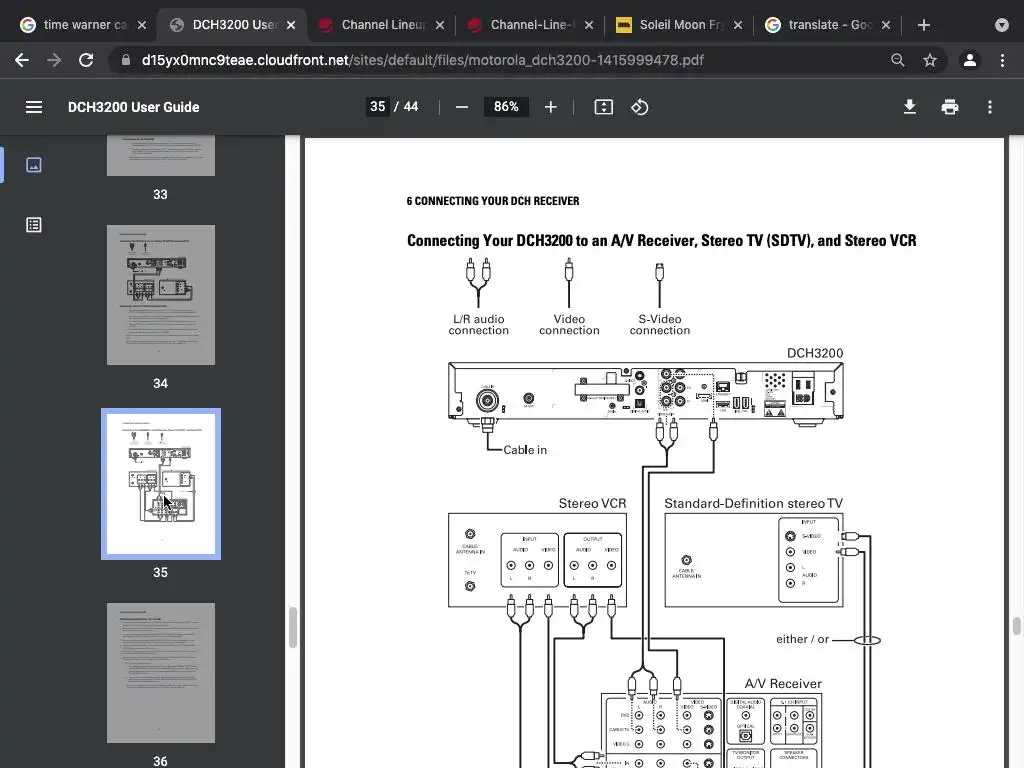Reload the current page
The height and width of the screenshot is (768, 1024).
click(86, 60)
